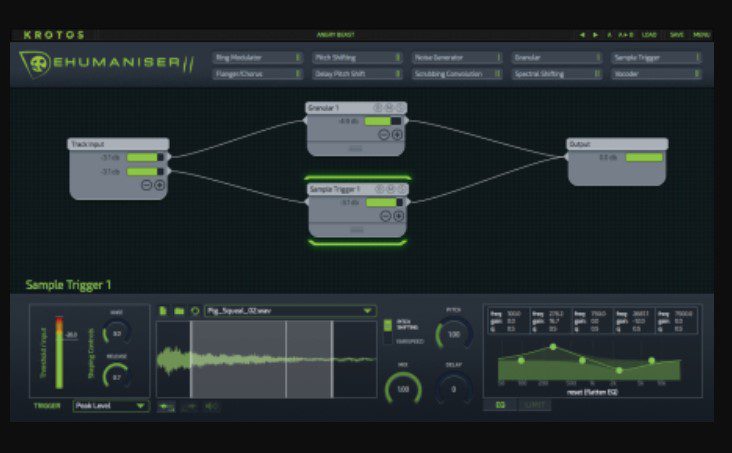Click the folder icon above waveform

tap(179, 311)
